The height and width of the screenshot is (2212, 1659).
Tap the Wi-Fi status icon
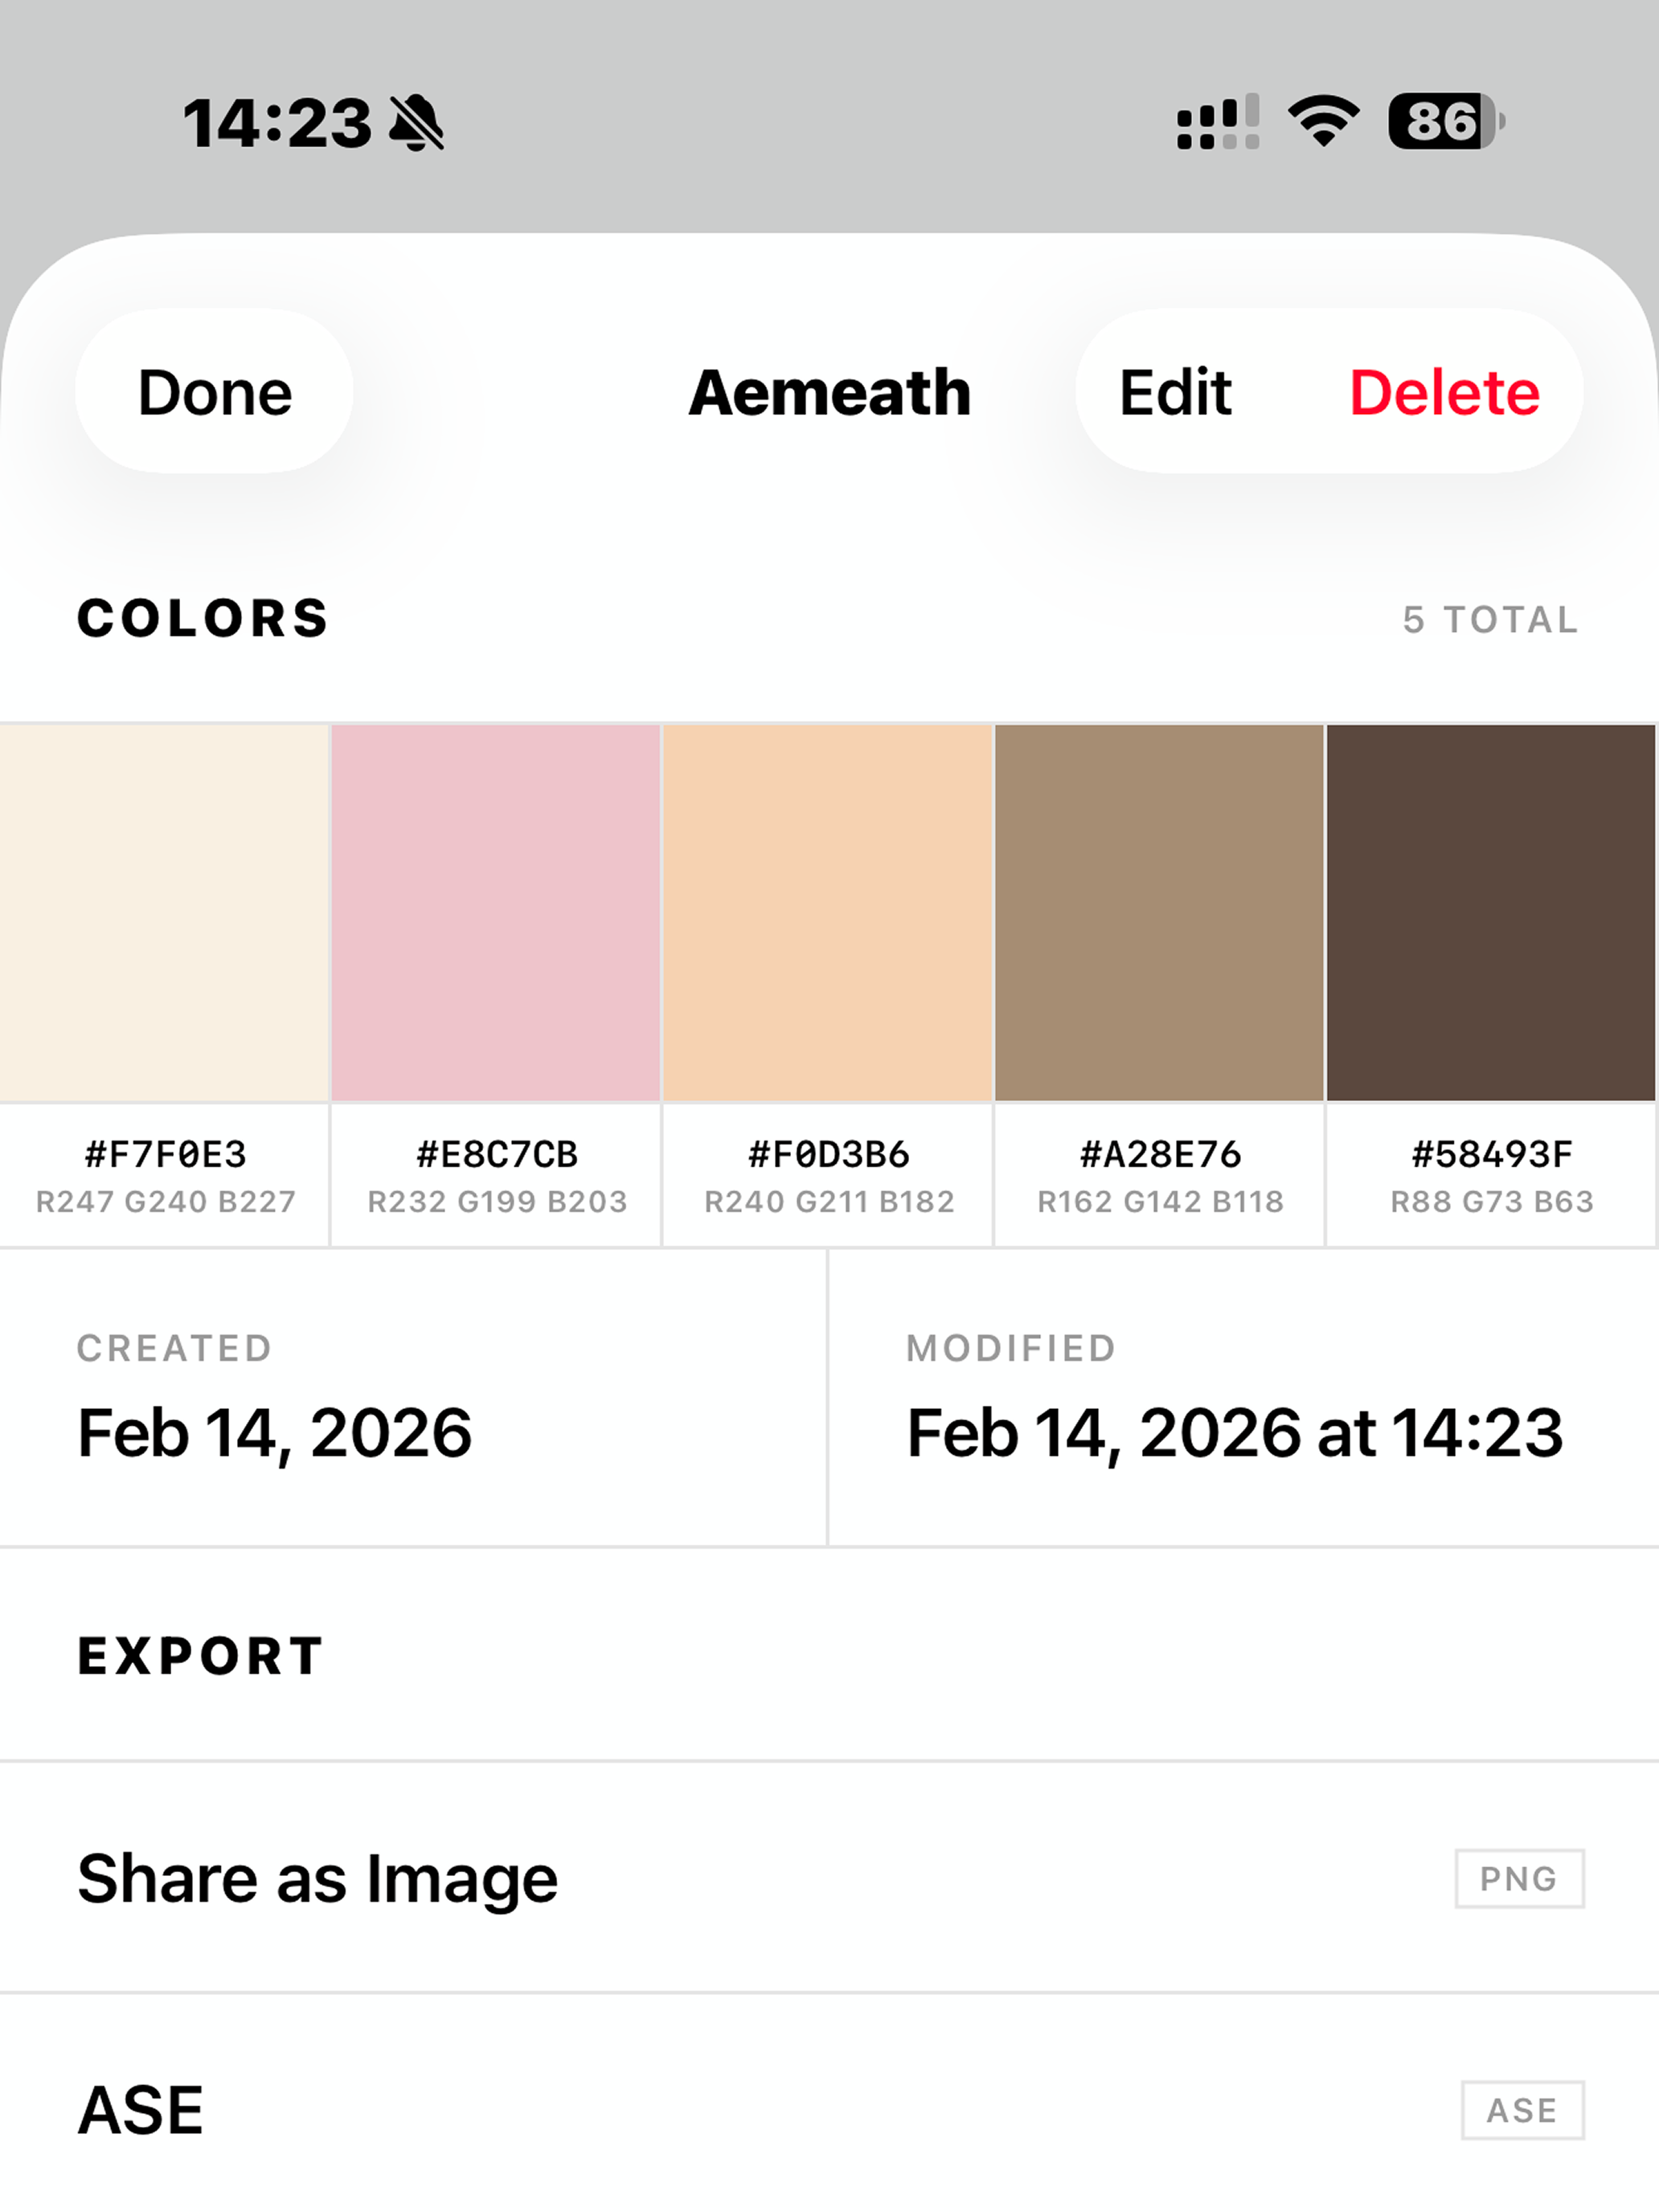[1323, 122]
